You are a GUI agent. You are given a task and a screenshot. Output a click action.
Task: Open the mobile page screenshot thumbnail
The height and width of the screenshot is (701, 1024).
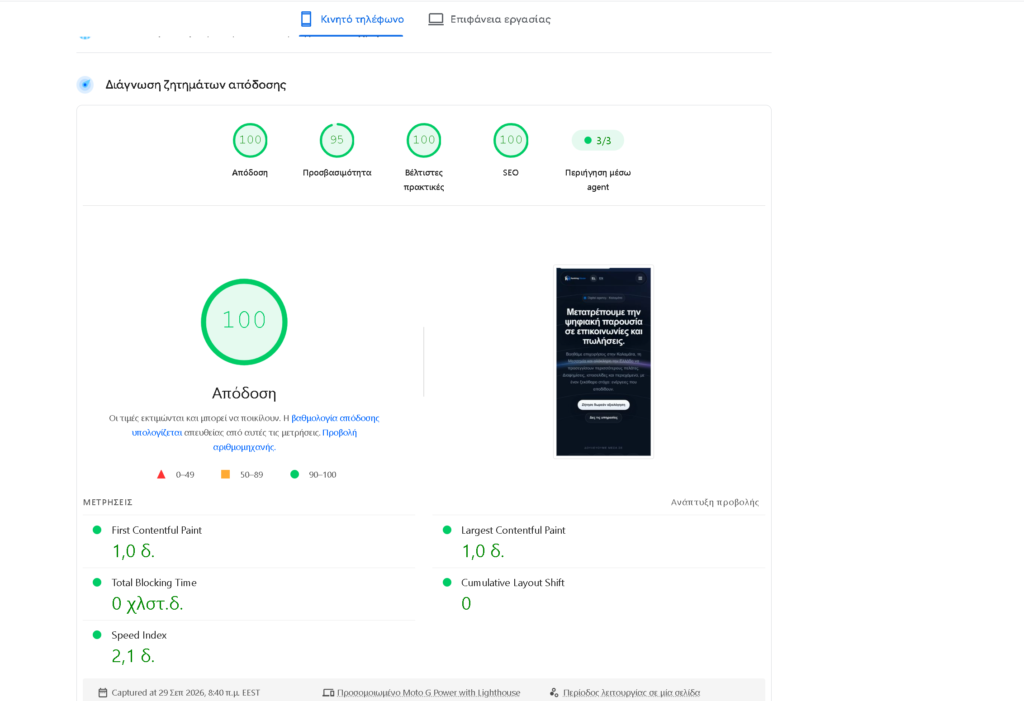click(603, 361)
